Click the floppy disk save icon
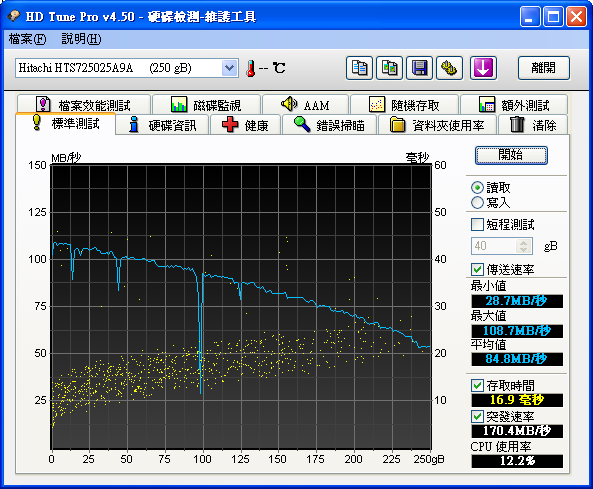Viewport: 593px width, 489px height. (419, 68)
